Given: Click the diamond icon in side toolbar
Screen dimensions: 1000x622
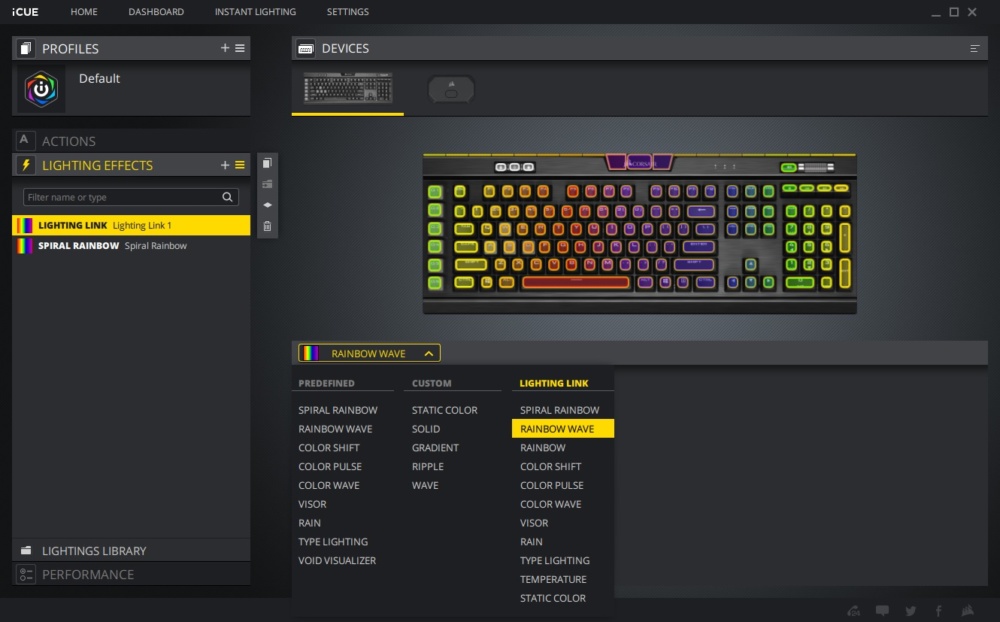Looking at the screenshot, I should (x=267, y=205).
